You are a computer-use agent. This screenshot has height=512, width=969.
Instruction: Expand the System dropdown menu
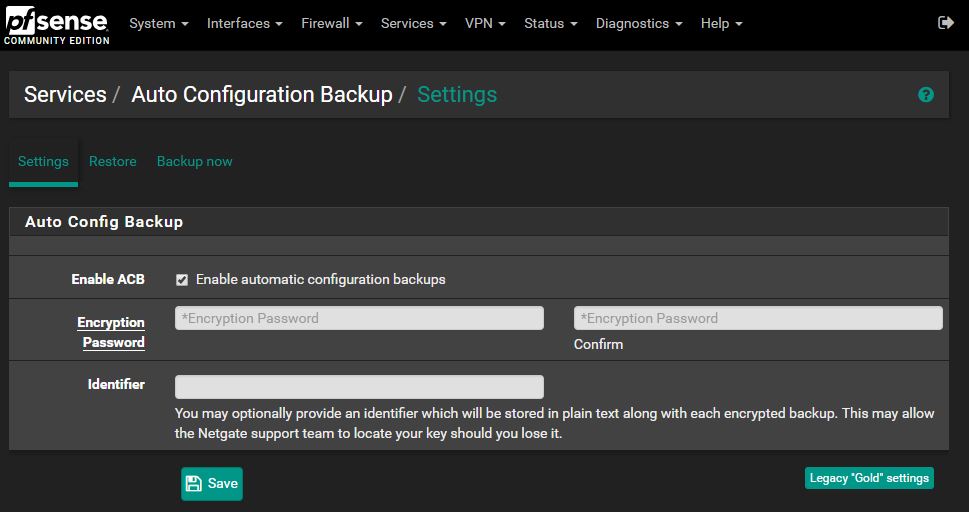click(x=159, y=23)
